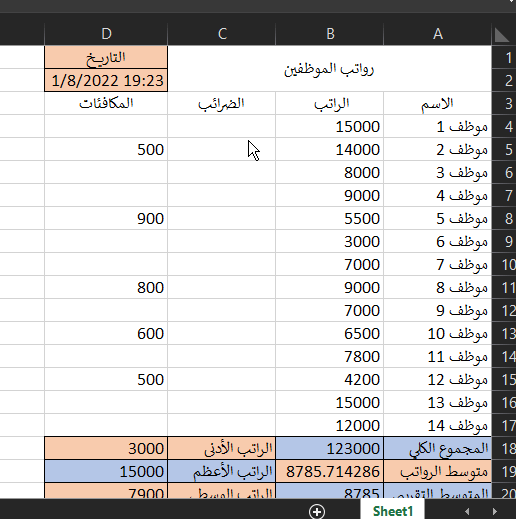Select salary cell 14000

(330, 149)
